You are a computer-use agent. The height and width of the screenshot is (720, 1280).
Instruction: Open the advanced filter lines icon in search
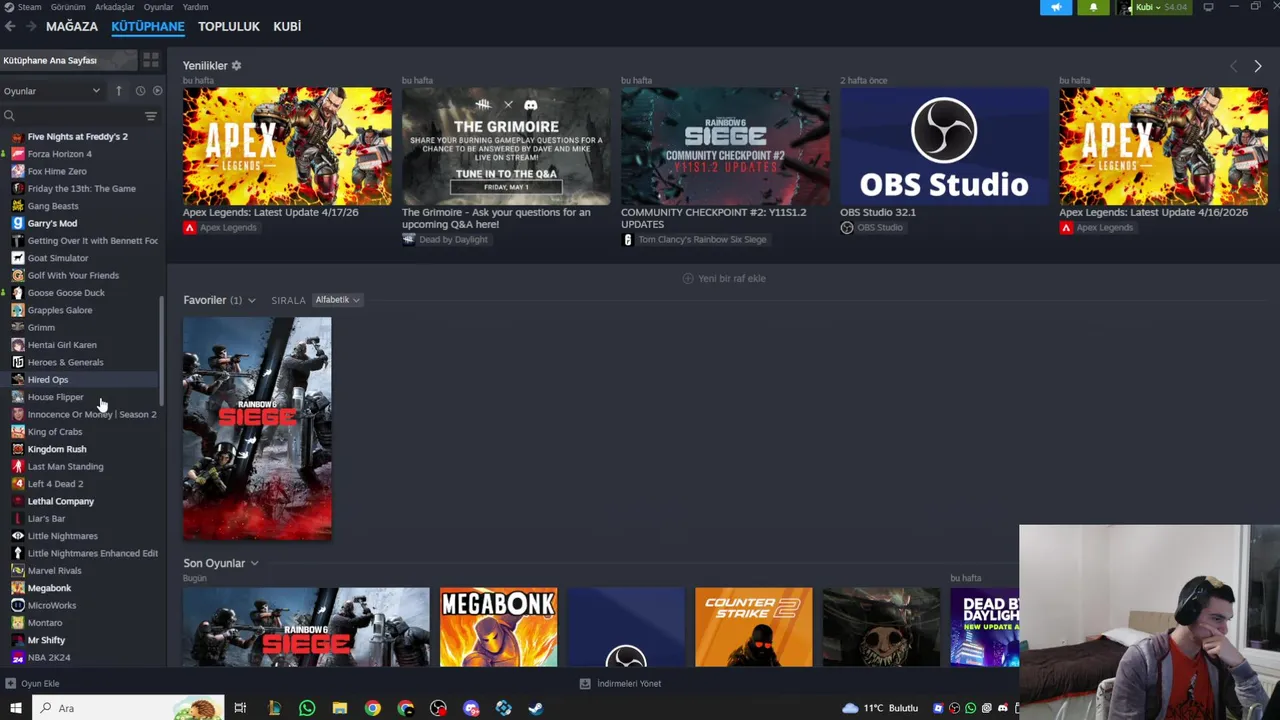151,116
